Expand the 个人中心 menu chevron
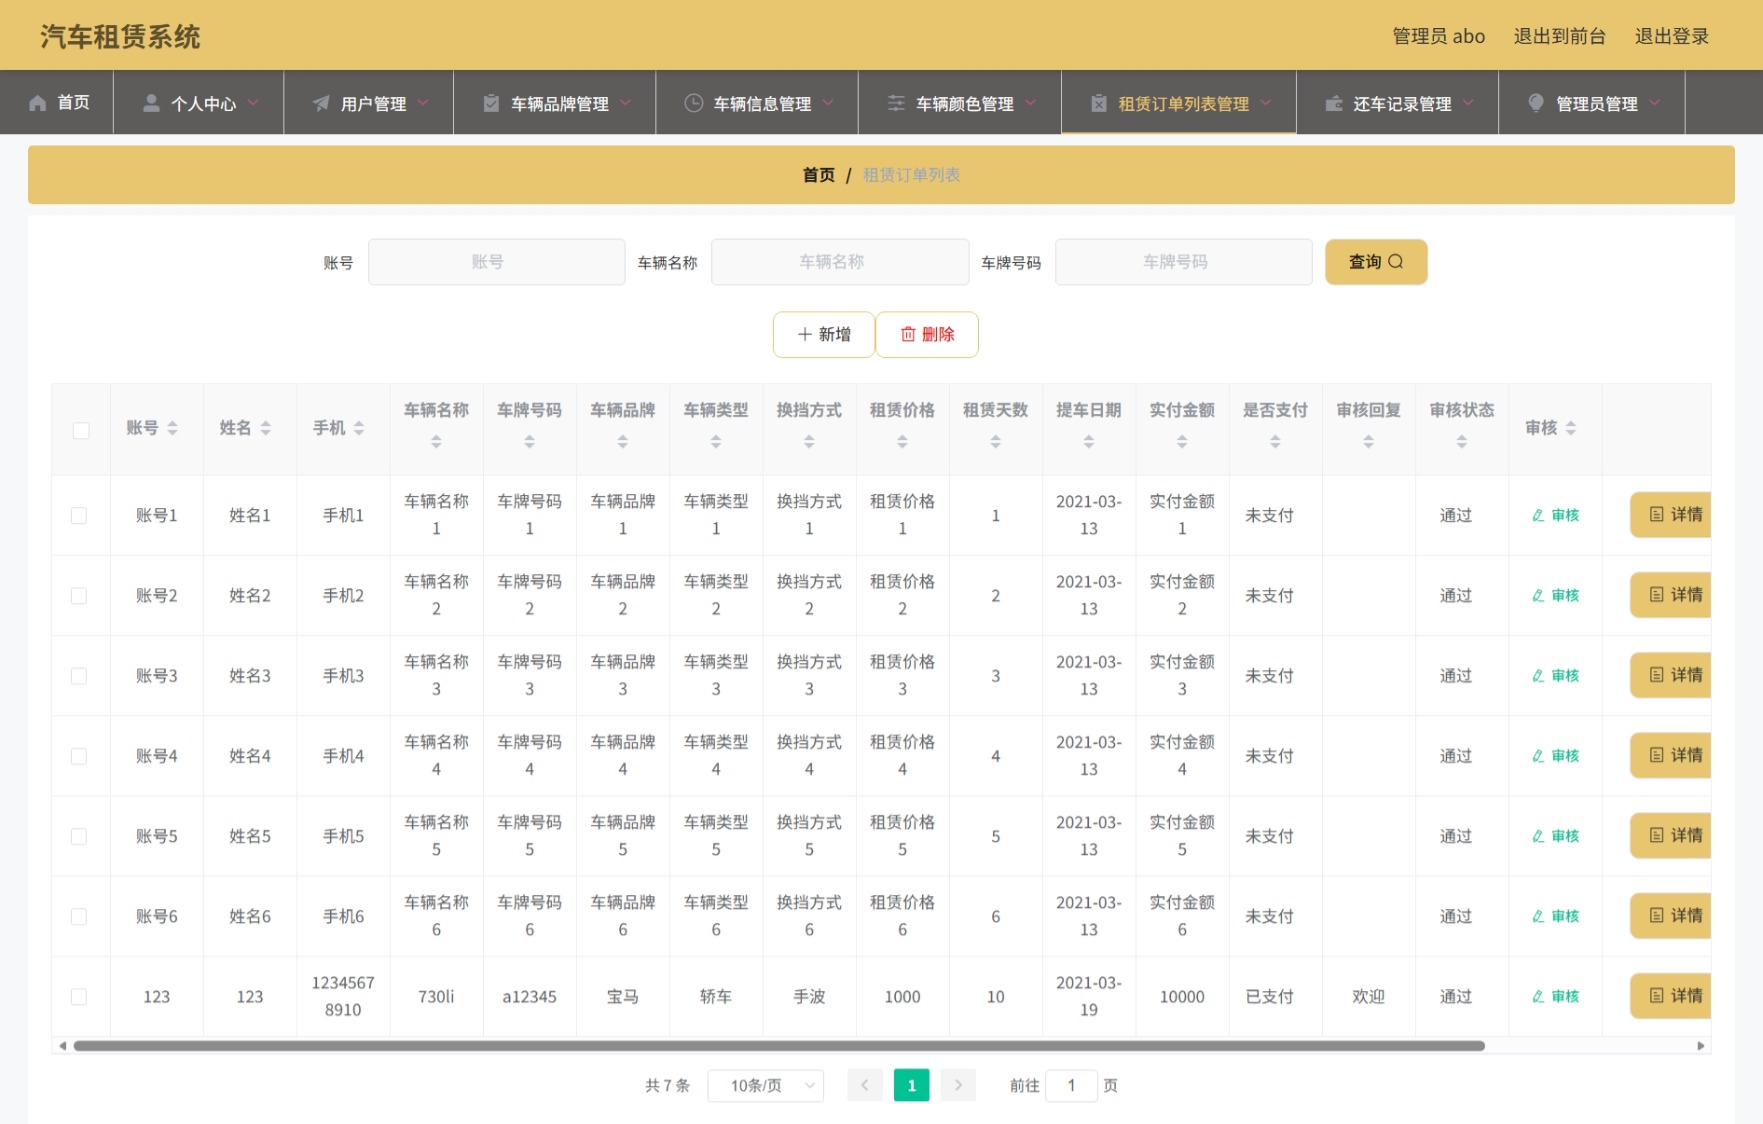The width and height of the screenshot is (1763, 1124). pos(253,103)
